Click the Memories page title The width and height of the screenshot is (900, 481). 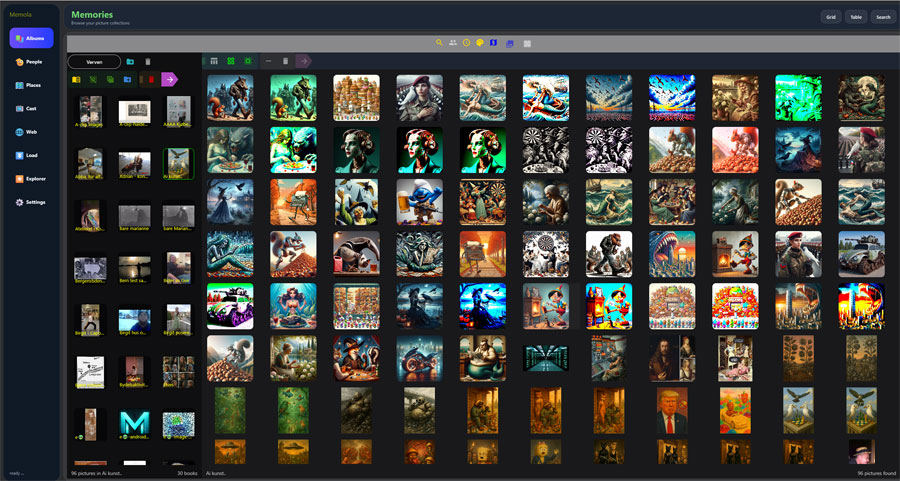92,14
